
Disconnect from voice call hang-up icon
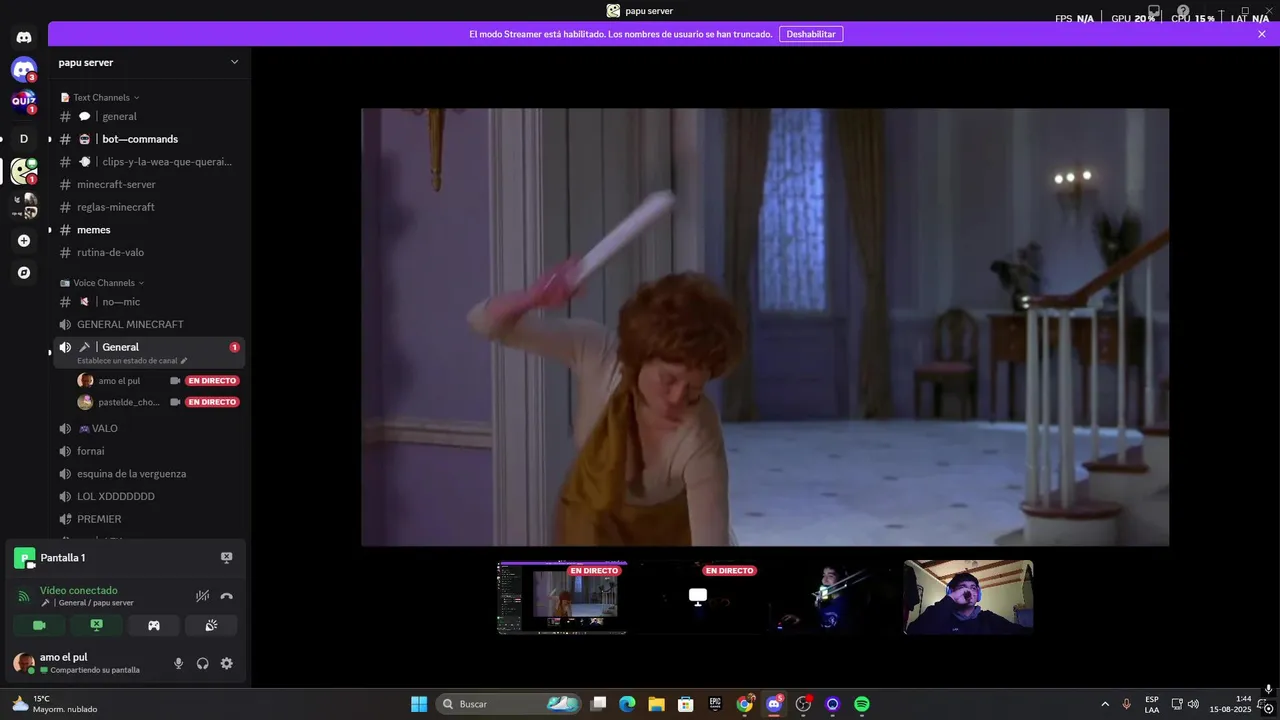(x=226, y=596)
